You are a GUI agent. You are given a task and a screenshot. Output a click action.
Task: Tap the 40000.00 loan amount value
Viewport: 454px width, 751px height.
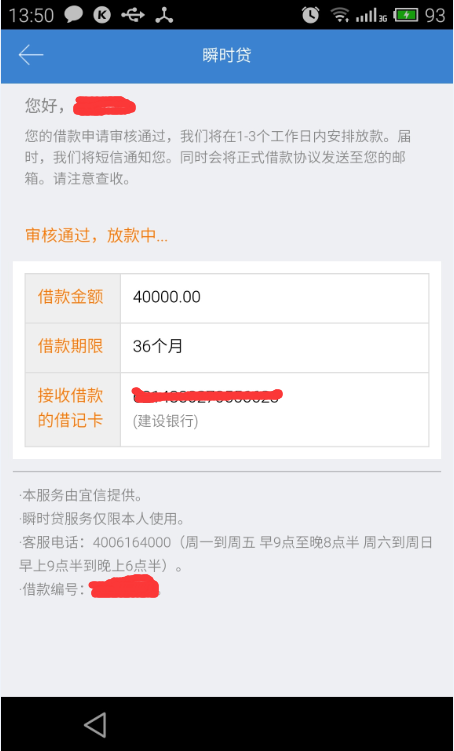167,297
